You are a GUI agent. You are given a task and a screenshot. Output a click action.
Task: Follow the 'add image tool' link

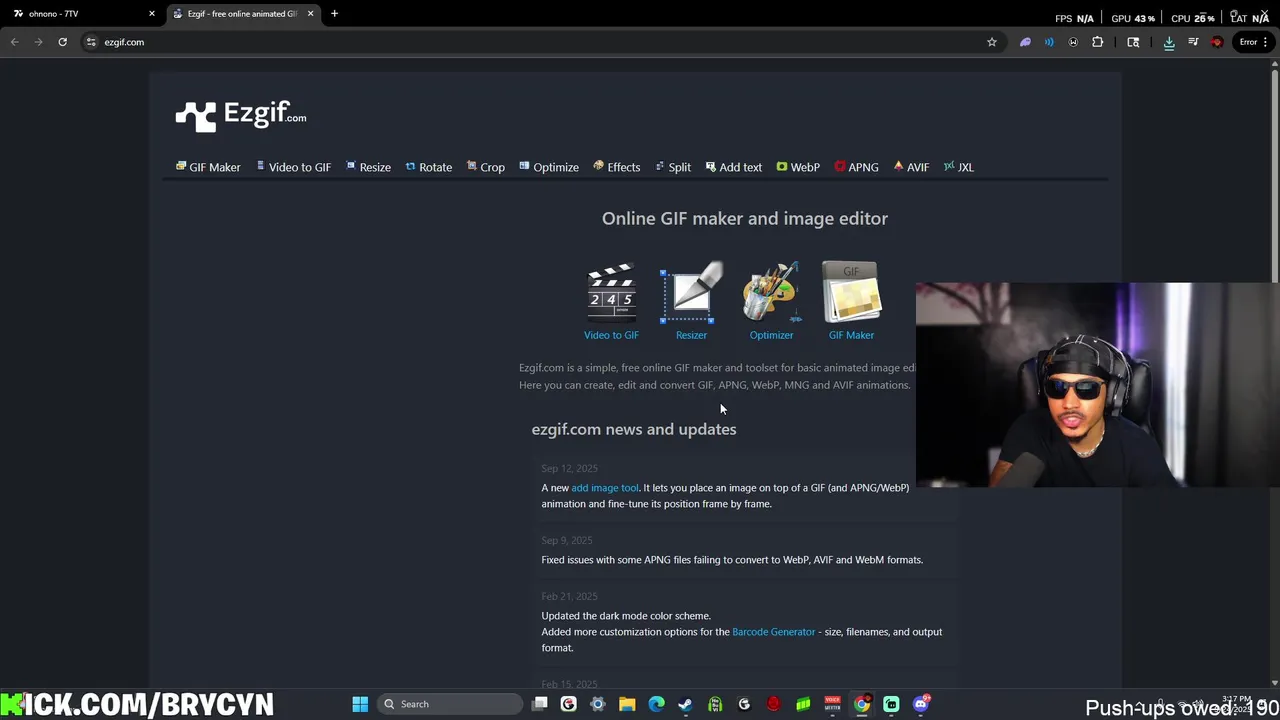click(605, 488)
